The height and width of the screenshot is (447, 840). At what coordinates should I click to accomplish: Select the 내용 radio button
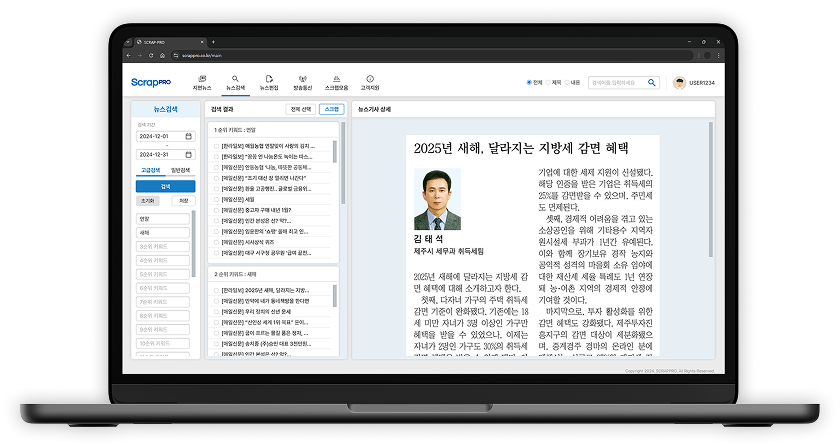[568, 82]
